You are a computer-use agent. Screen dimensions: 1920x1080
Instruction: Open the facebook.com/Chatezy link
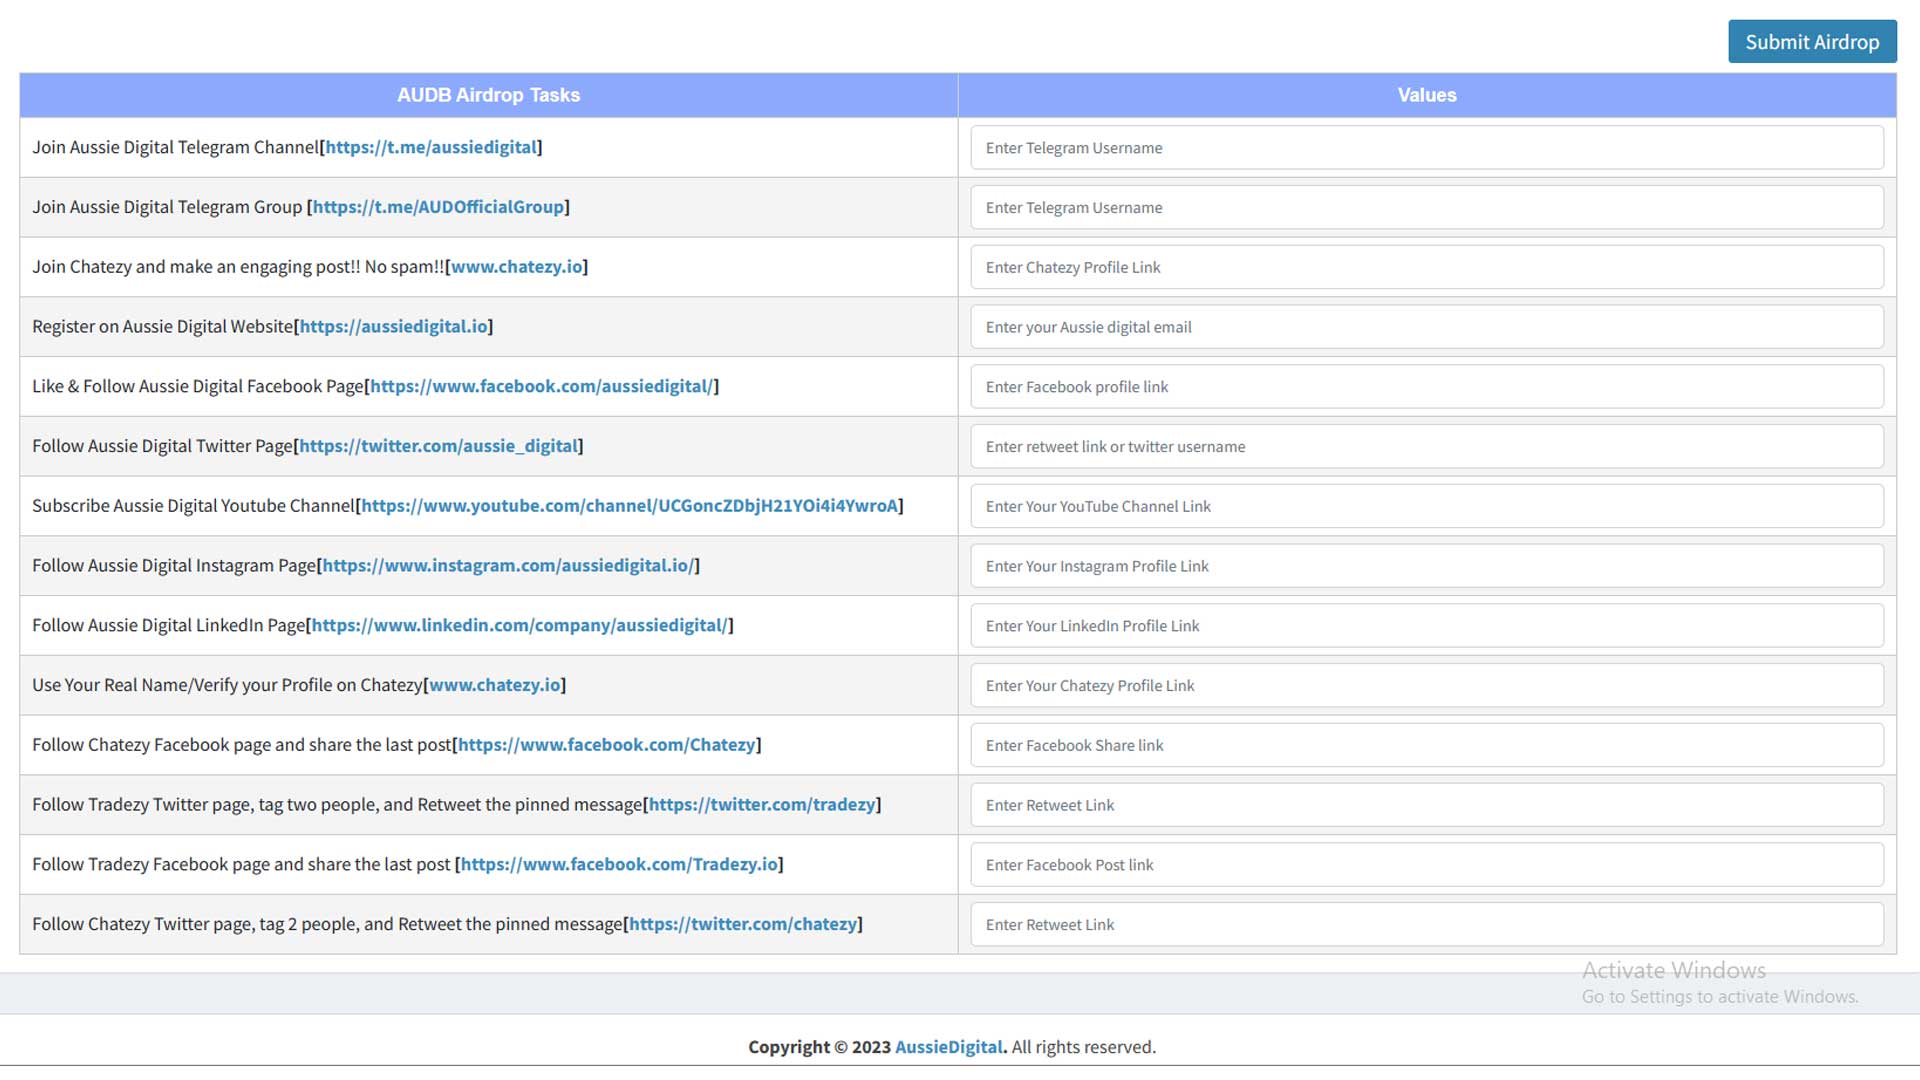click(x=607, y=745)
